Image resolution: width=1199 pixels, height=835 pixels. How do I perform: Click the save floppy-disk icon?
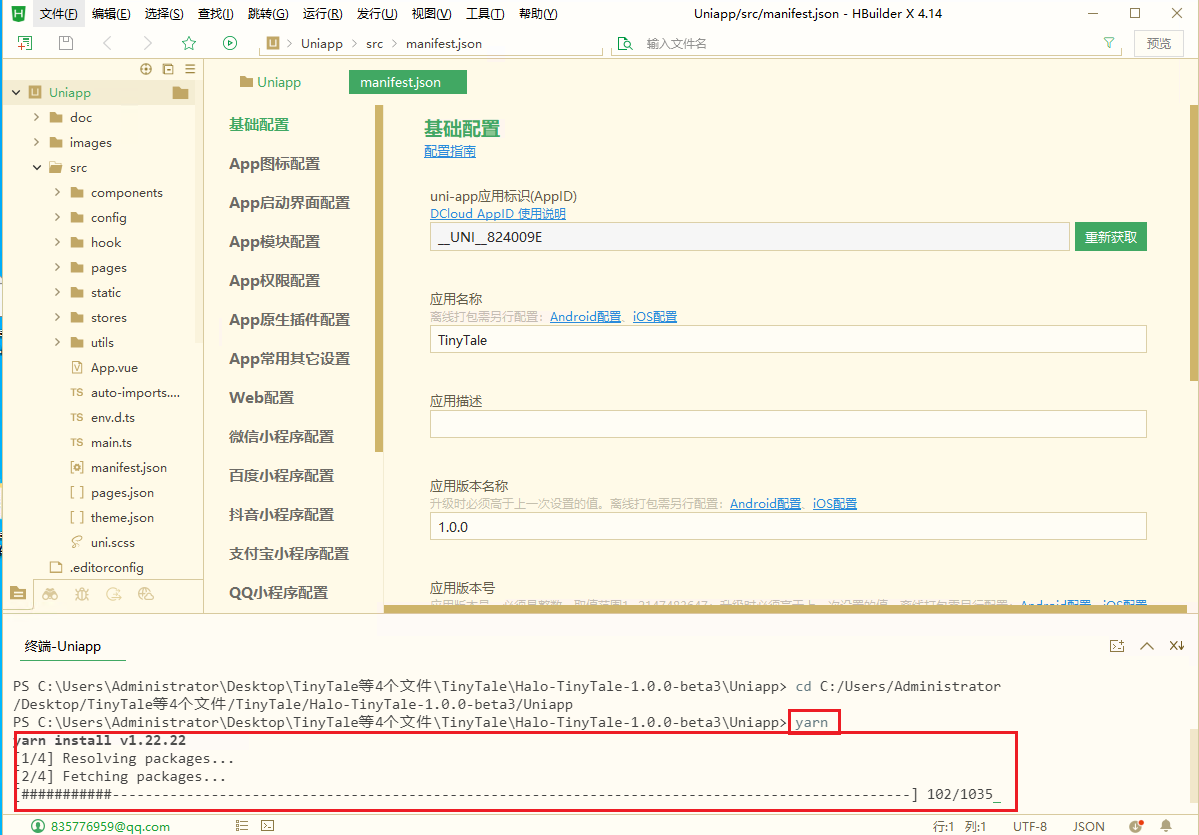(x=66, y=43)
